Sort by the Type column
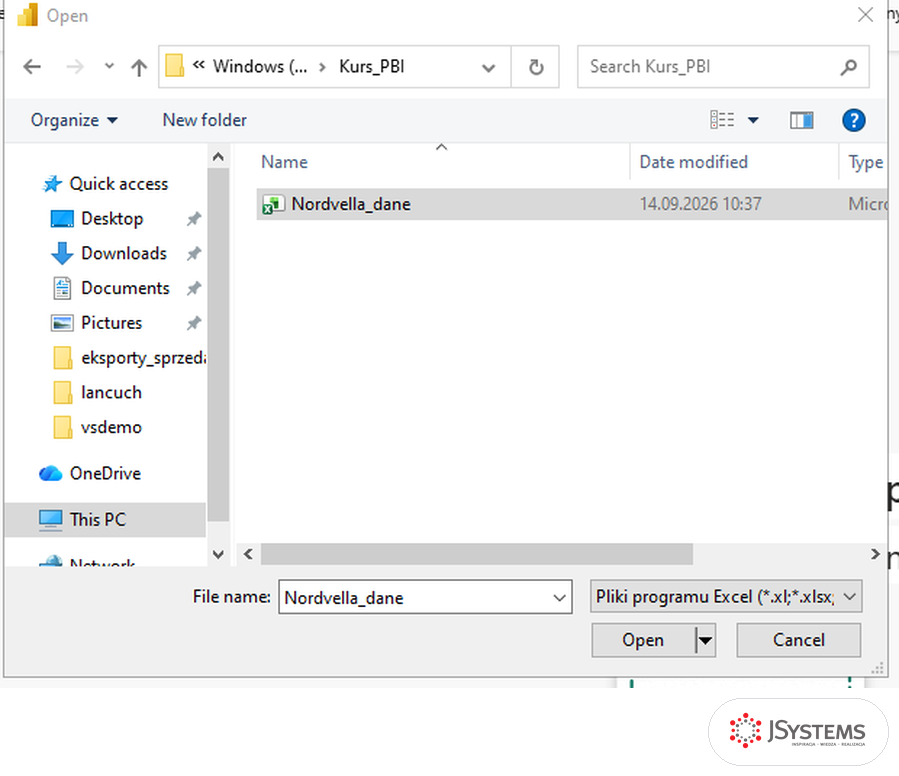The image size is (899, 776). [x=865, y=162]
